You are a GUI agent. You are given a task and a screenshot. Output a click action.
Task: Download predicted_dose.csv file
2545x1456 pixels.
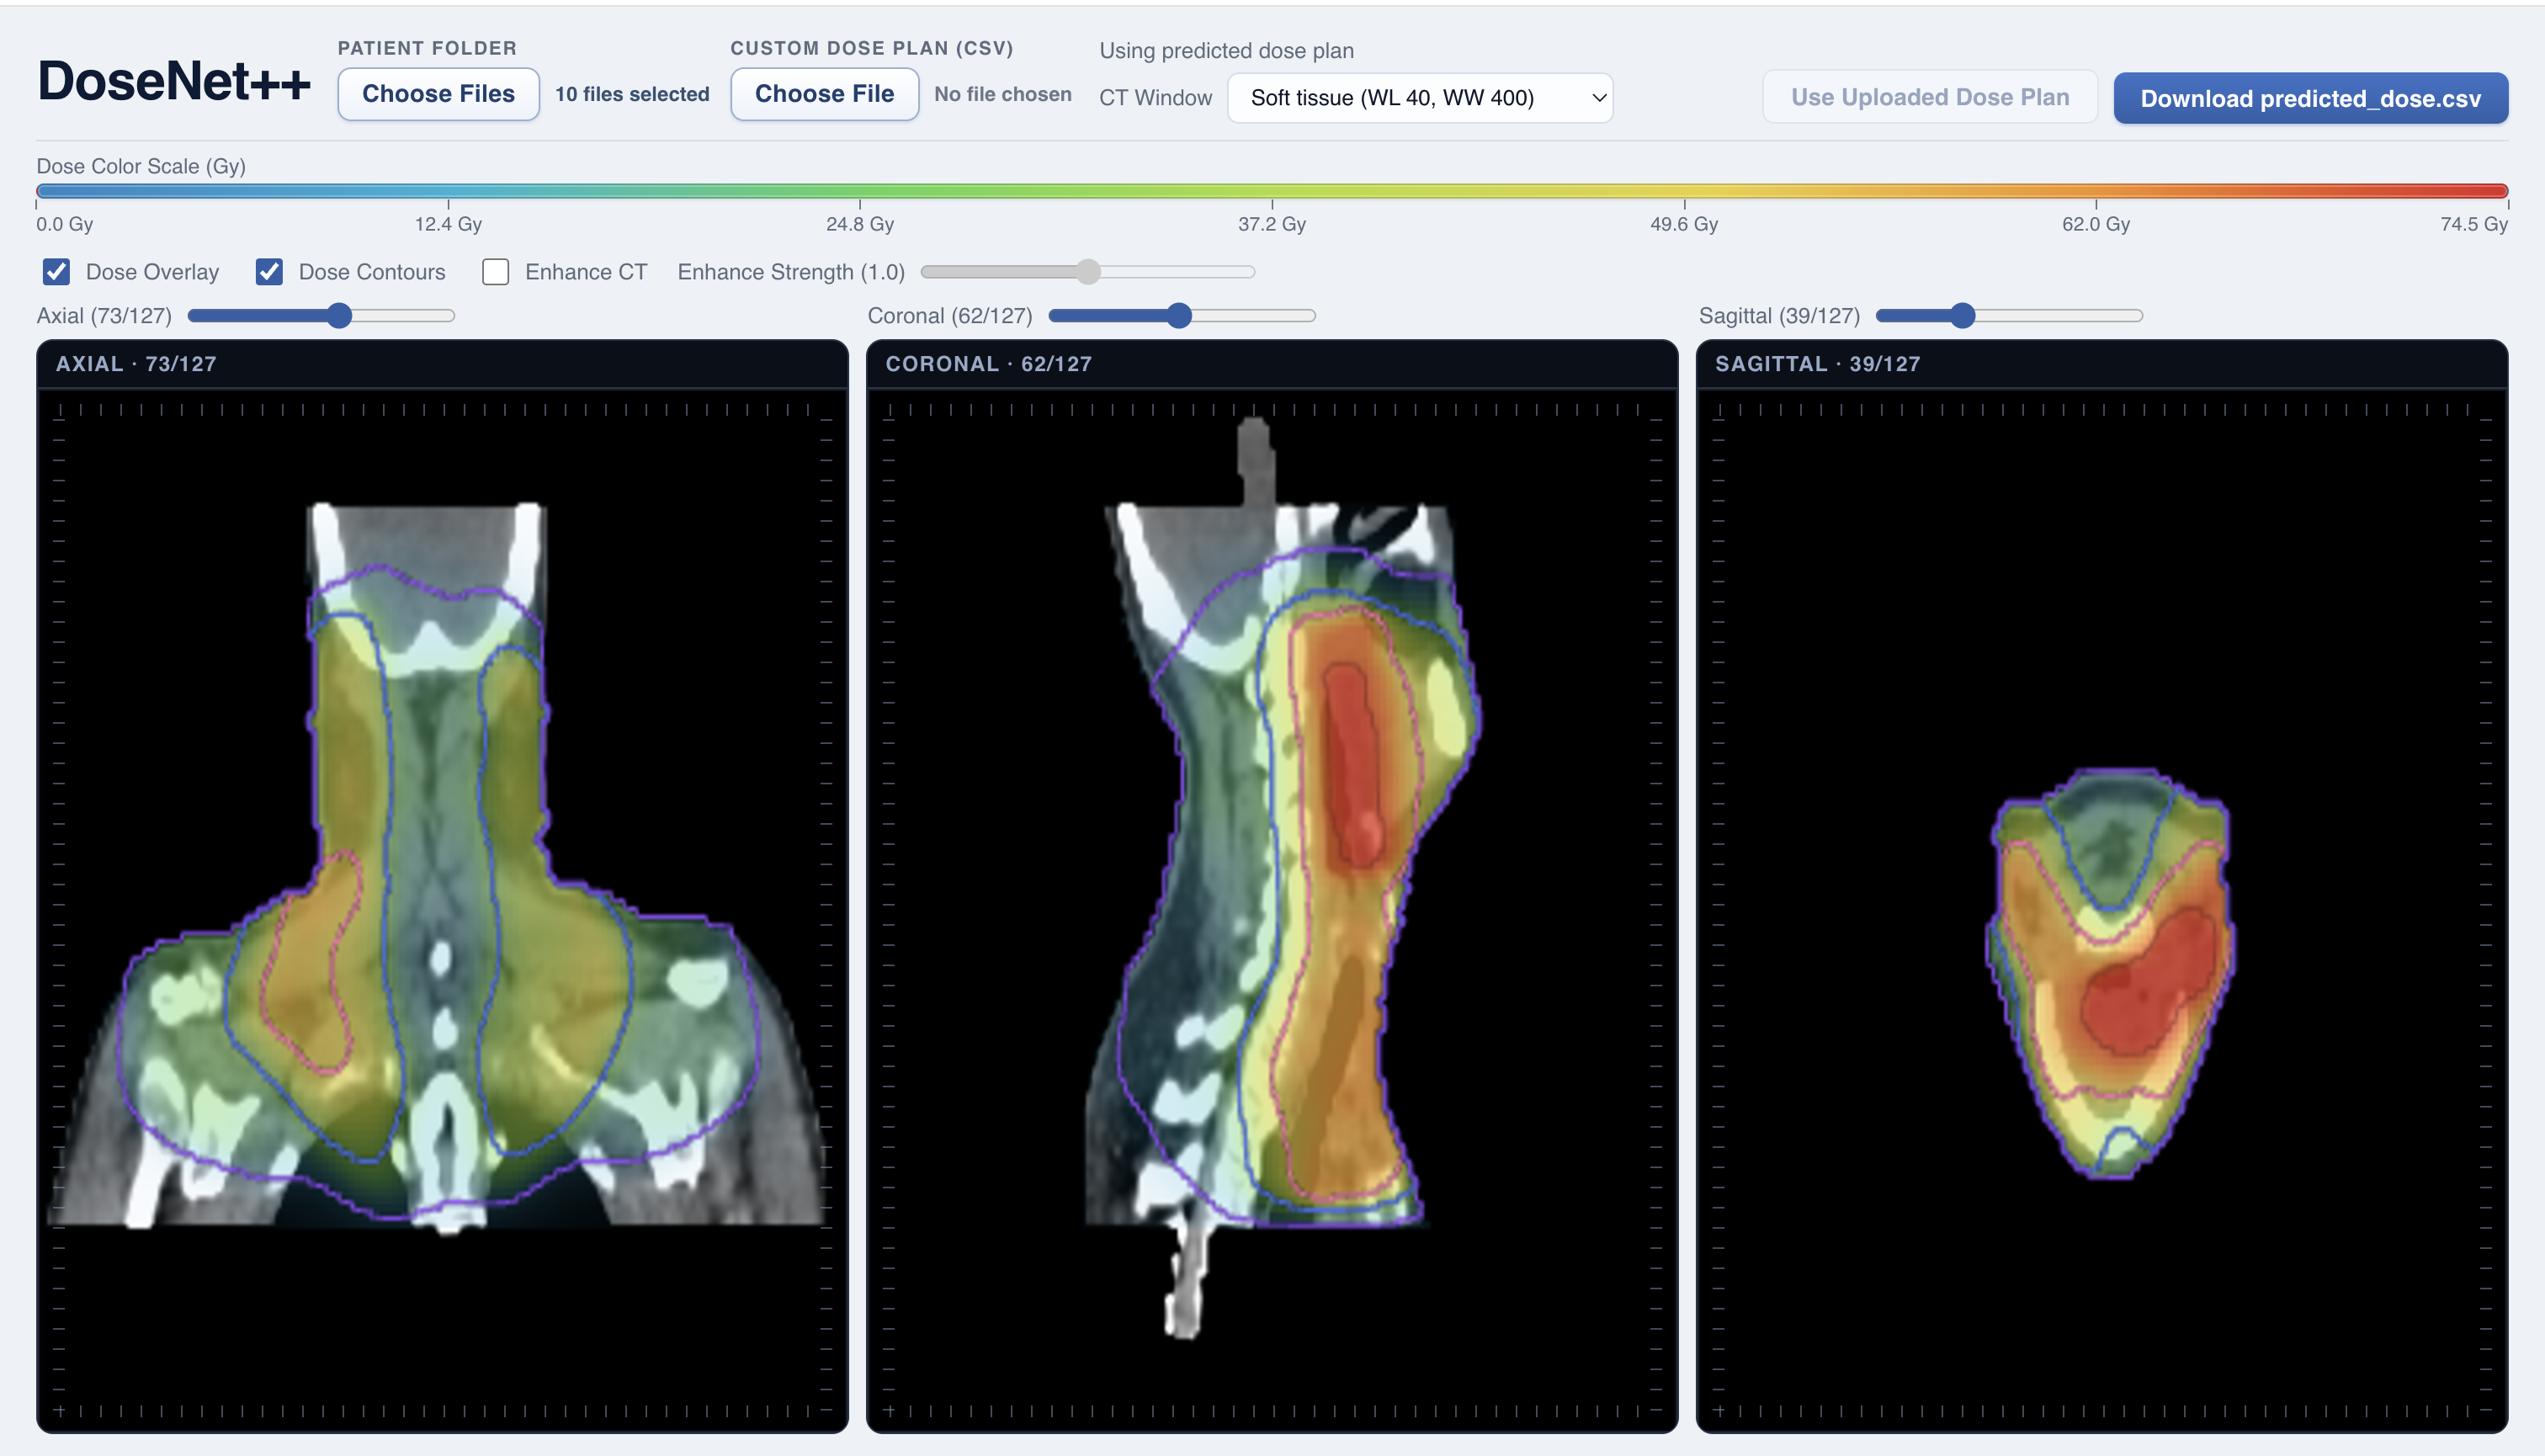pyautogui.click(x=2310, y=98)
